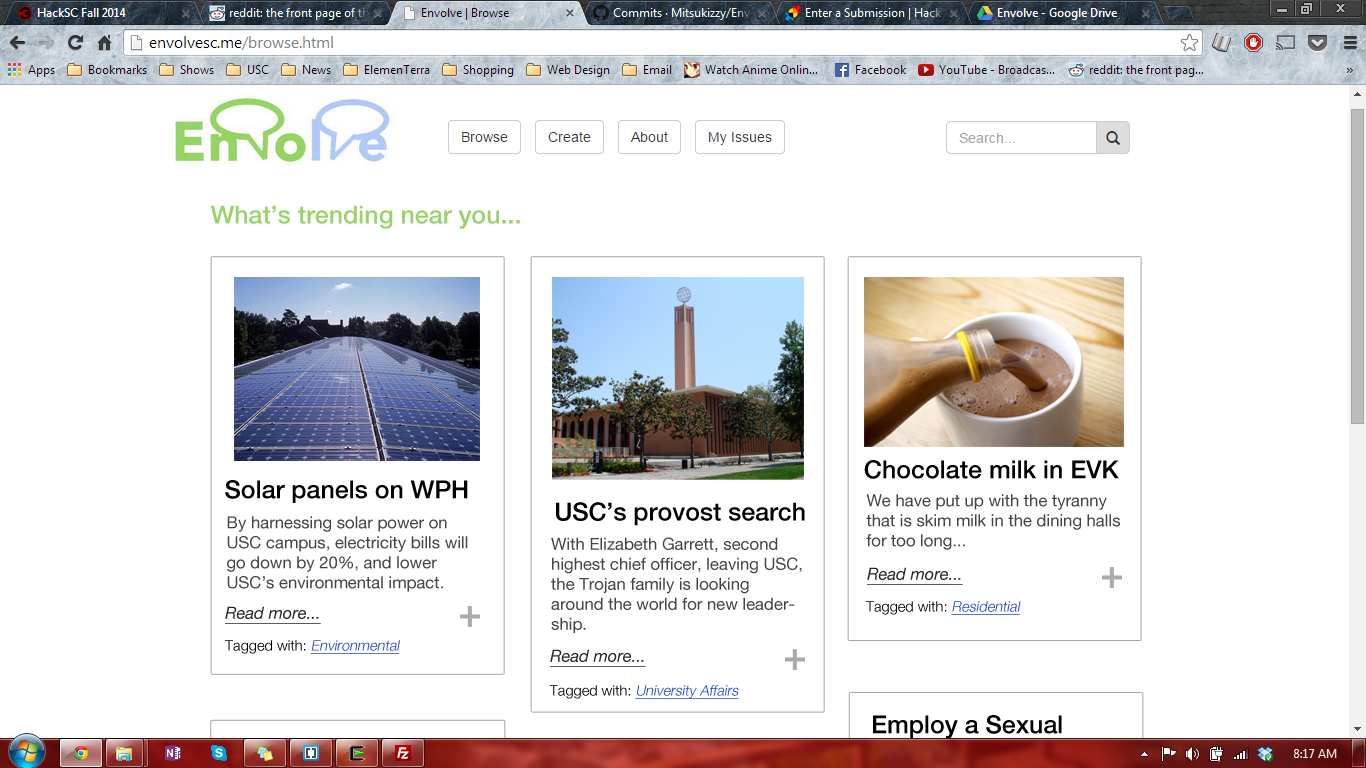Screen dimensions: 1366x768
Task: Click the search magnifier button on Envolve
Action: (1113, 138)
